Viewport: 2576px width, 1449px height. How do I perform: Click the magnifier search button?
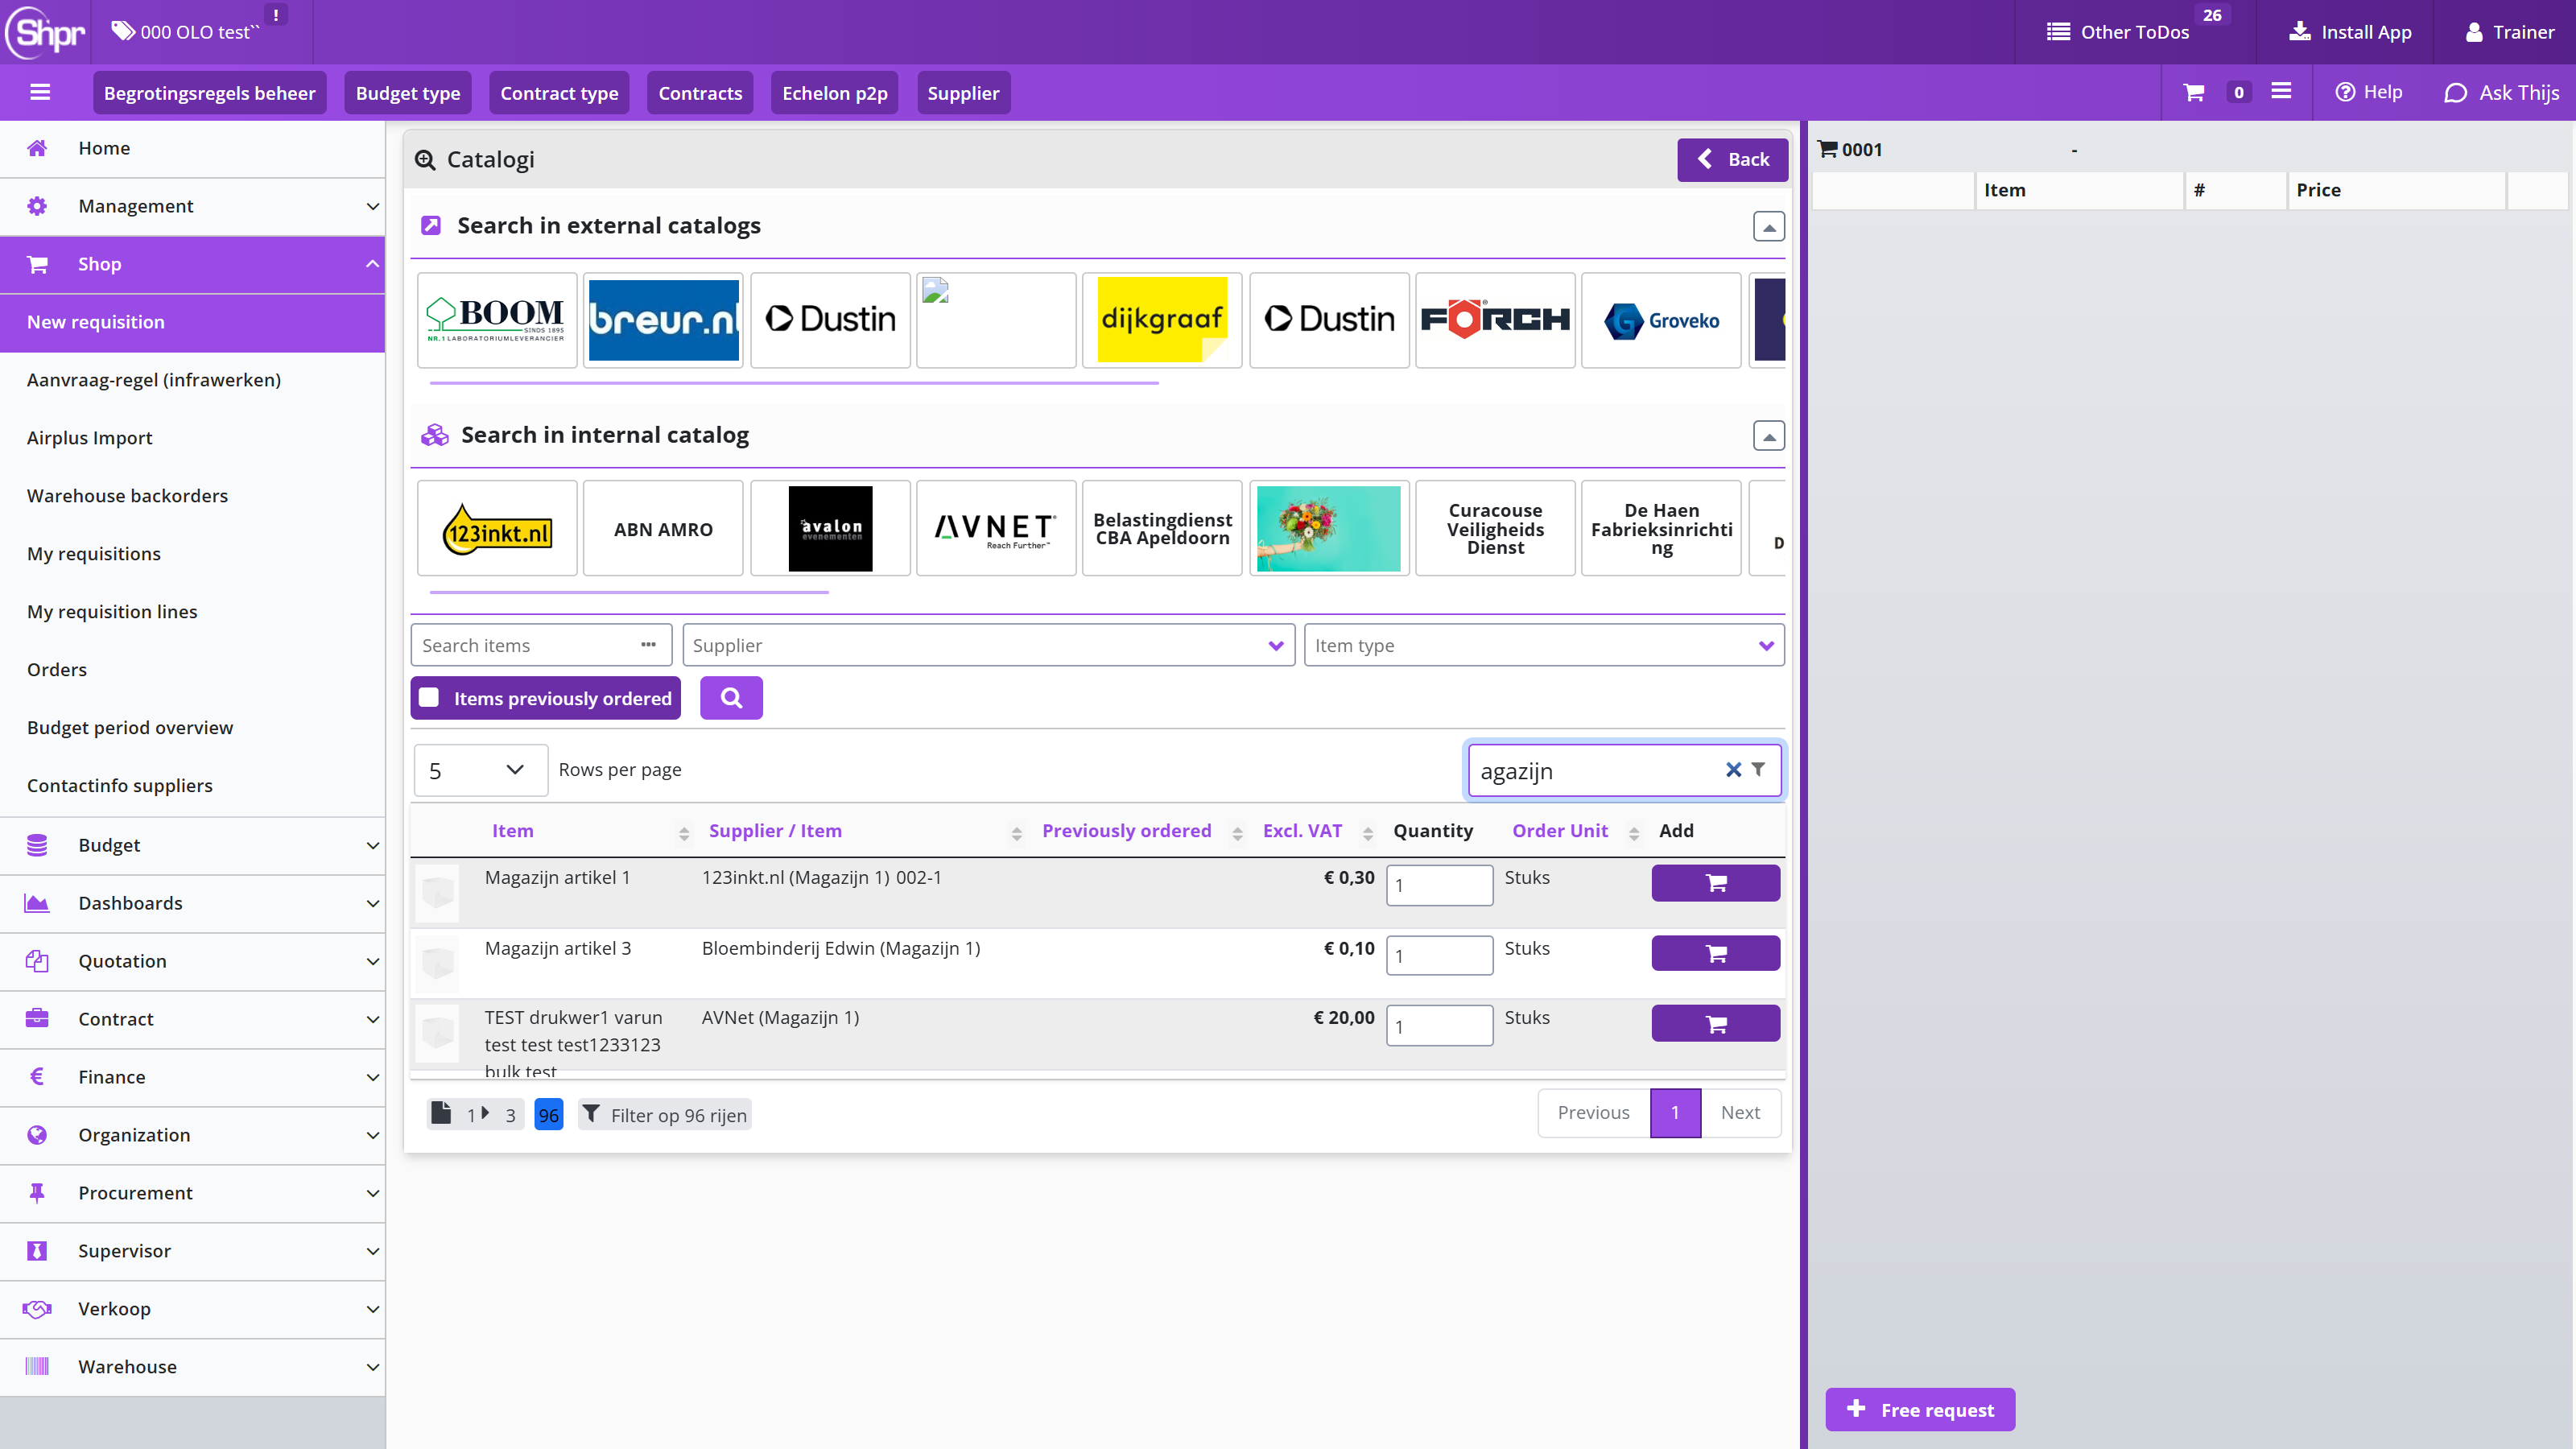(731, 698)
